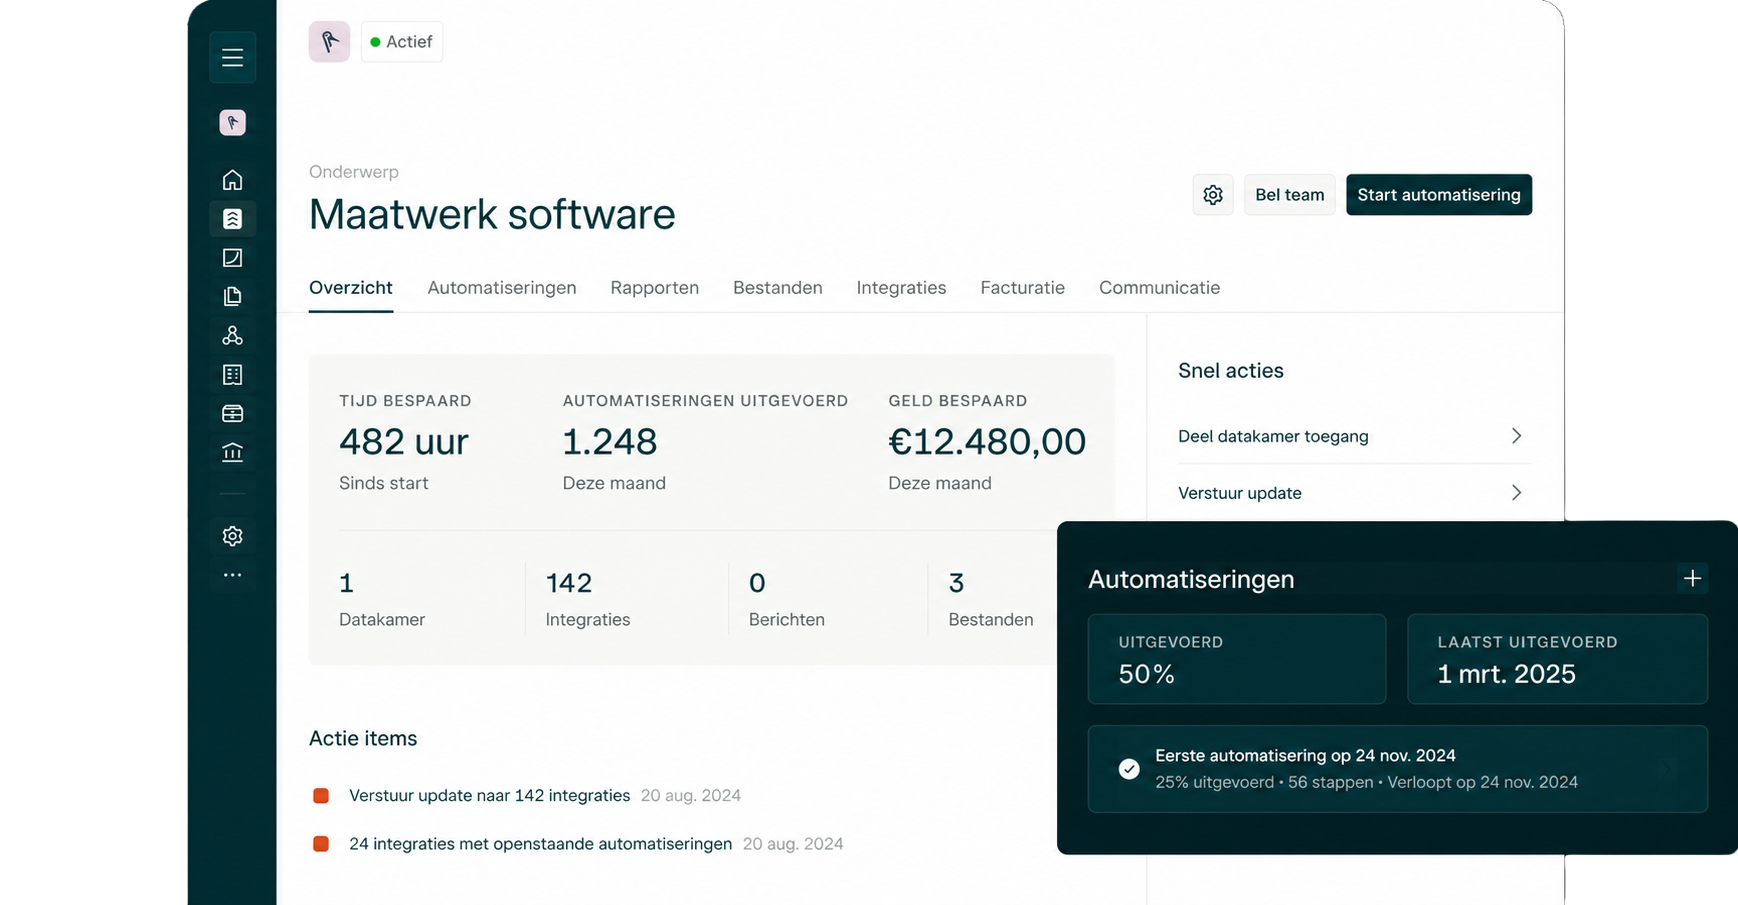Open the building directory icon in the sidebar
Viewport: 1738px width, 905px height.
click(x=232, y=374)
